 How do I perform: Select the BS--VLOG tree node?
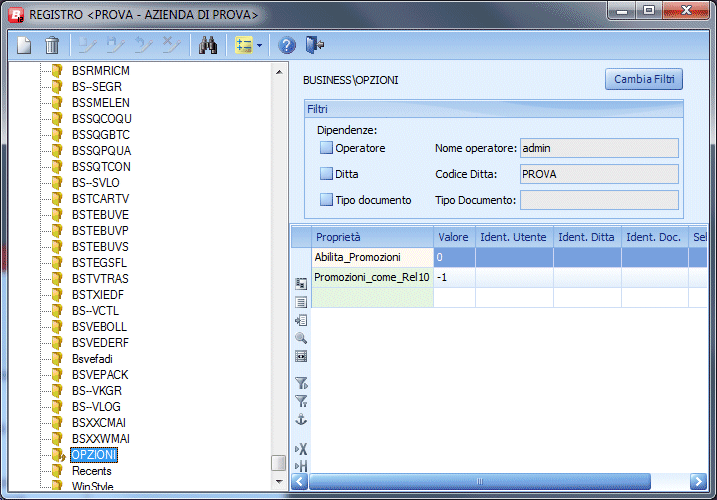[96, 407]
